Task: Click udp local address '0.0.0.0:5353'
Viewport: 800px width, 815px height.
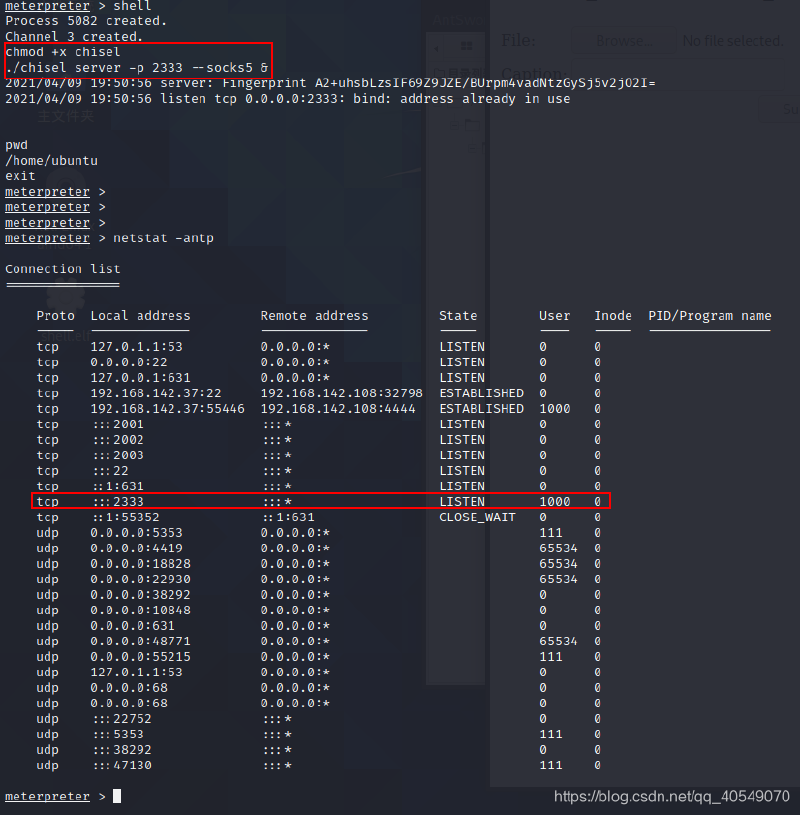Action: 137,533
